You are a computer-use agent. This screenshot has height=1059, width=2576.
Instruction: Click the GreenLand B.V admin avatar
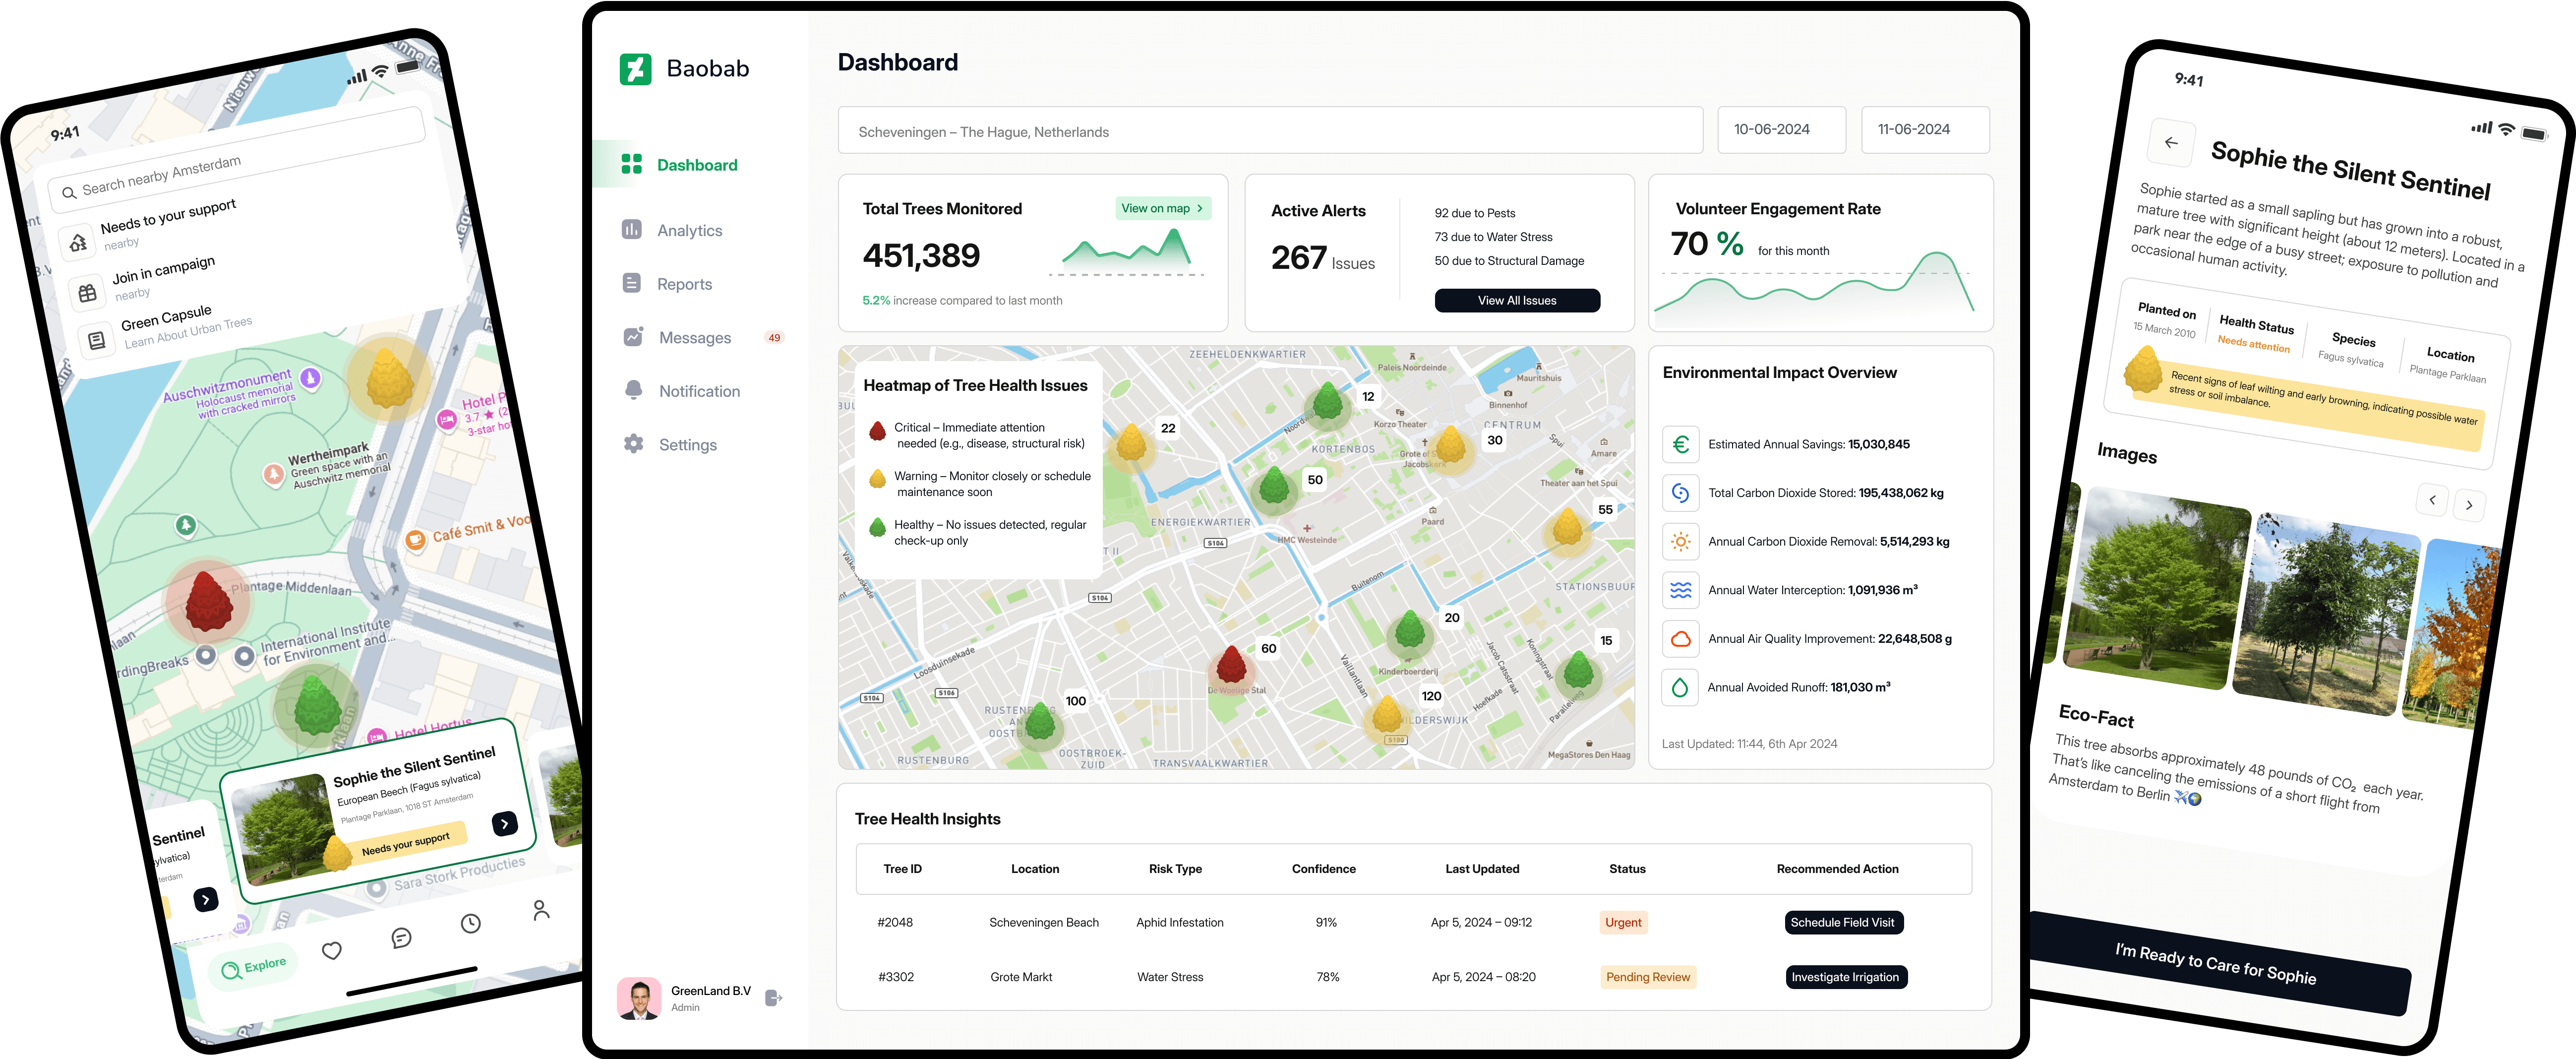tap(639, 998)
